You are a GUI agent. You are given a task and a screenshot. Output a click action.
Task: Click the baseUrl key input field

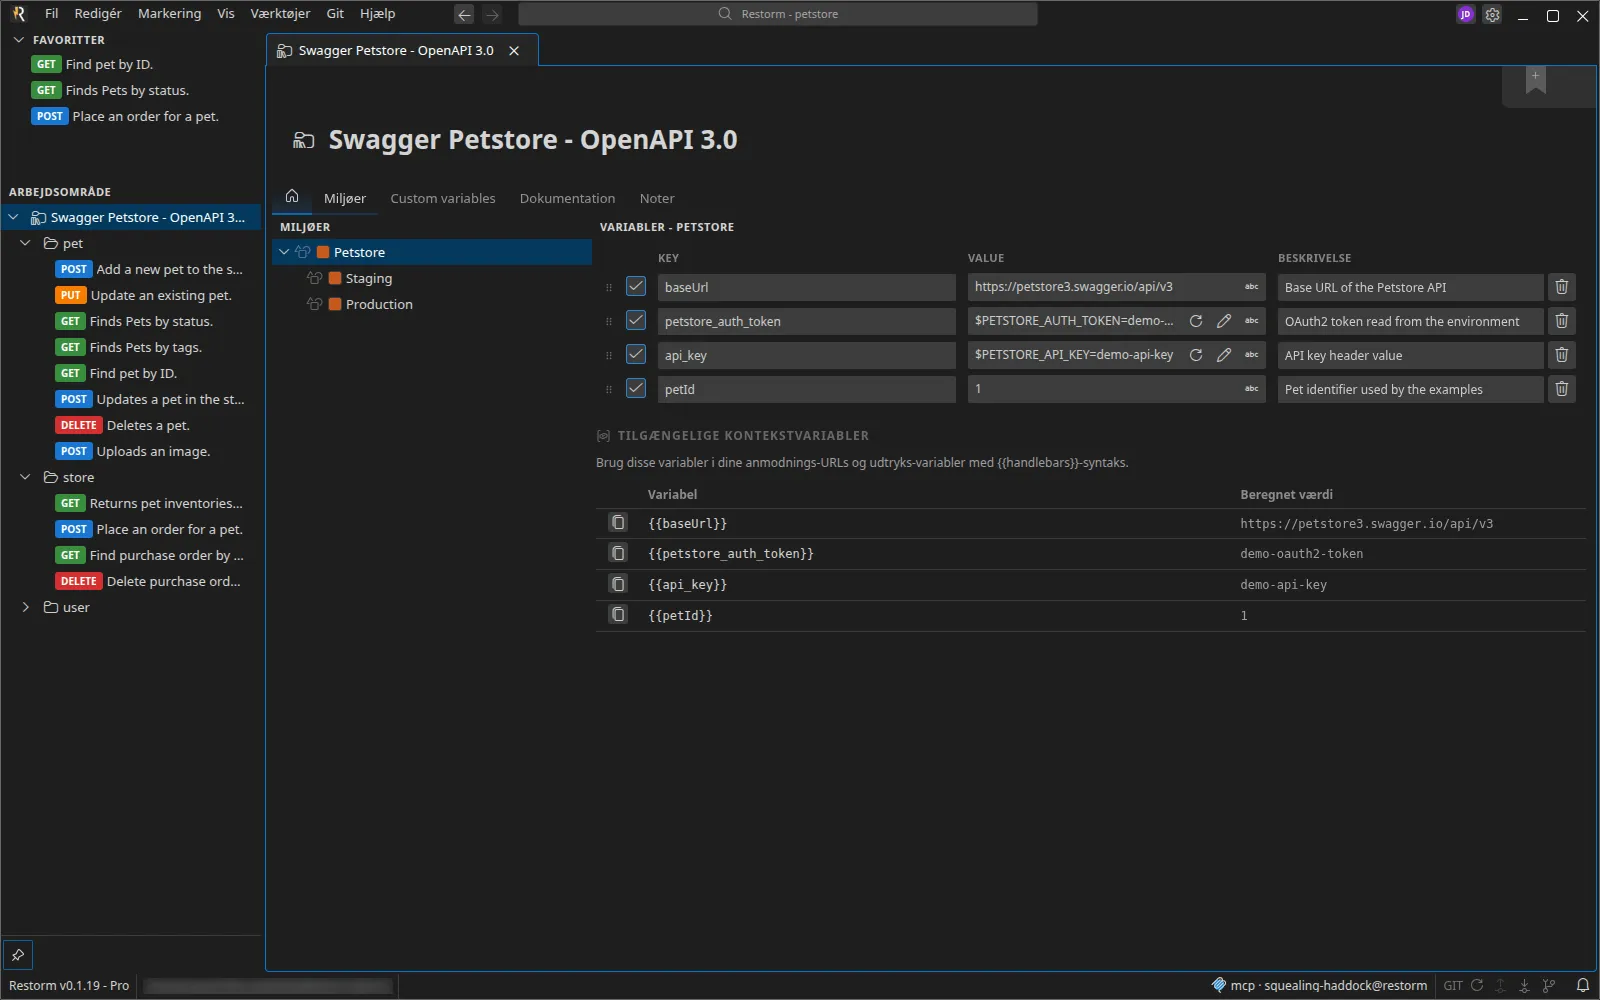tap(806, 287)
